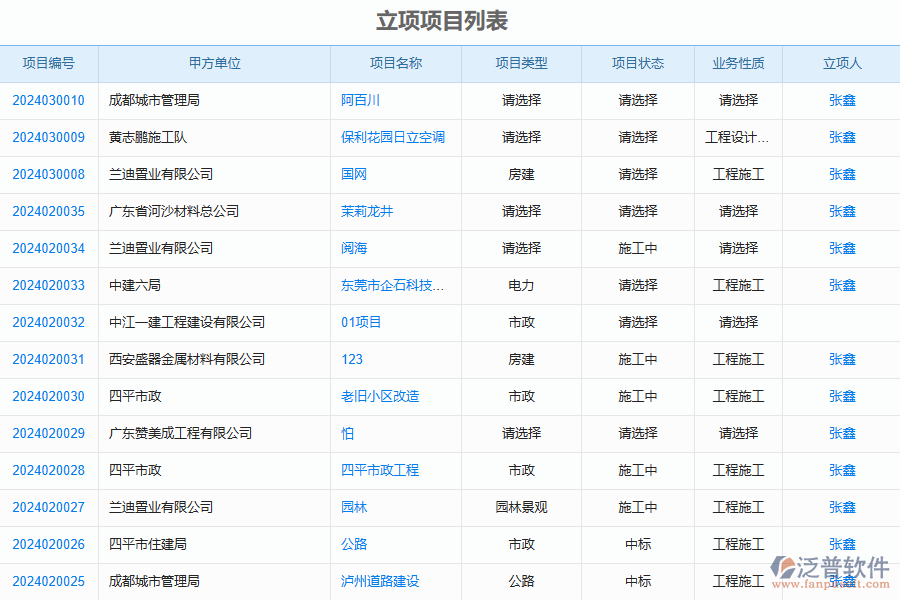Open the 东莞市企石科技... project link
Viewport: 900px width, 600px height.
click(393, 286)
